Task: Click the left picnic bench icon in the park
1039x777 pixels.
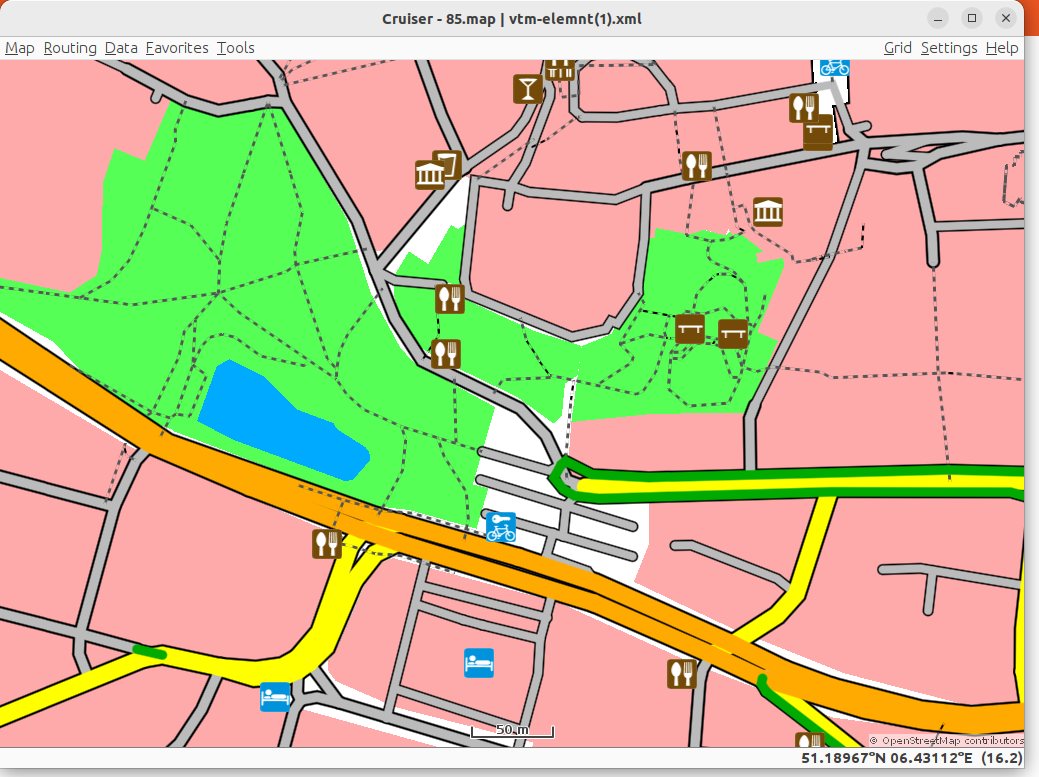Action: (690, 328)
